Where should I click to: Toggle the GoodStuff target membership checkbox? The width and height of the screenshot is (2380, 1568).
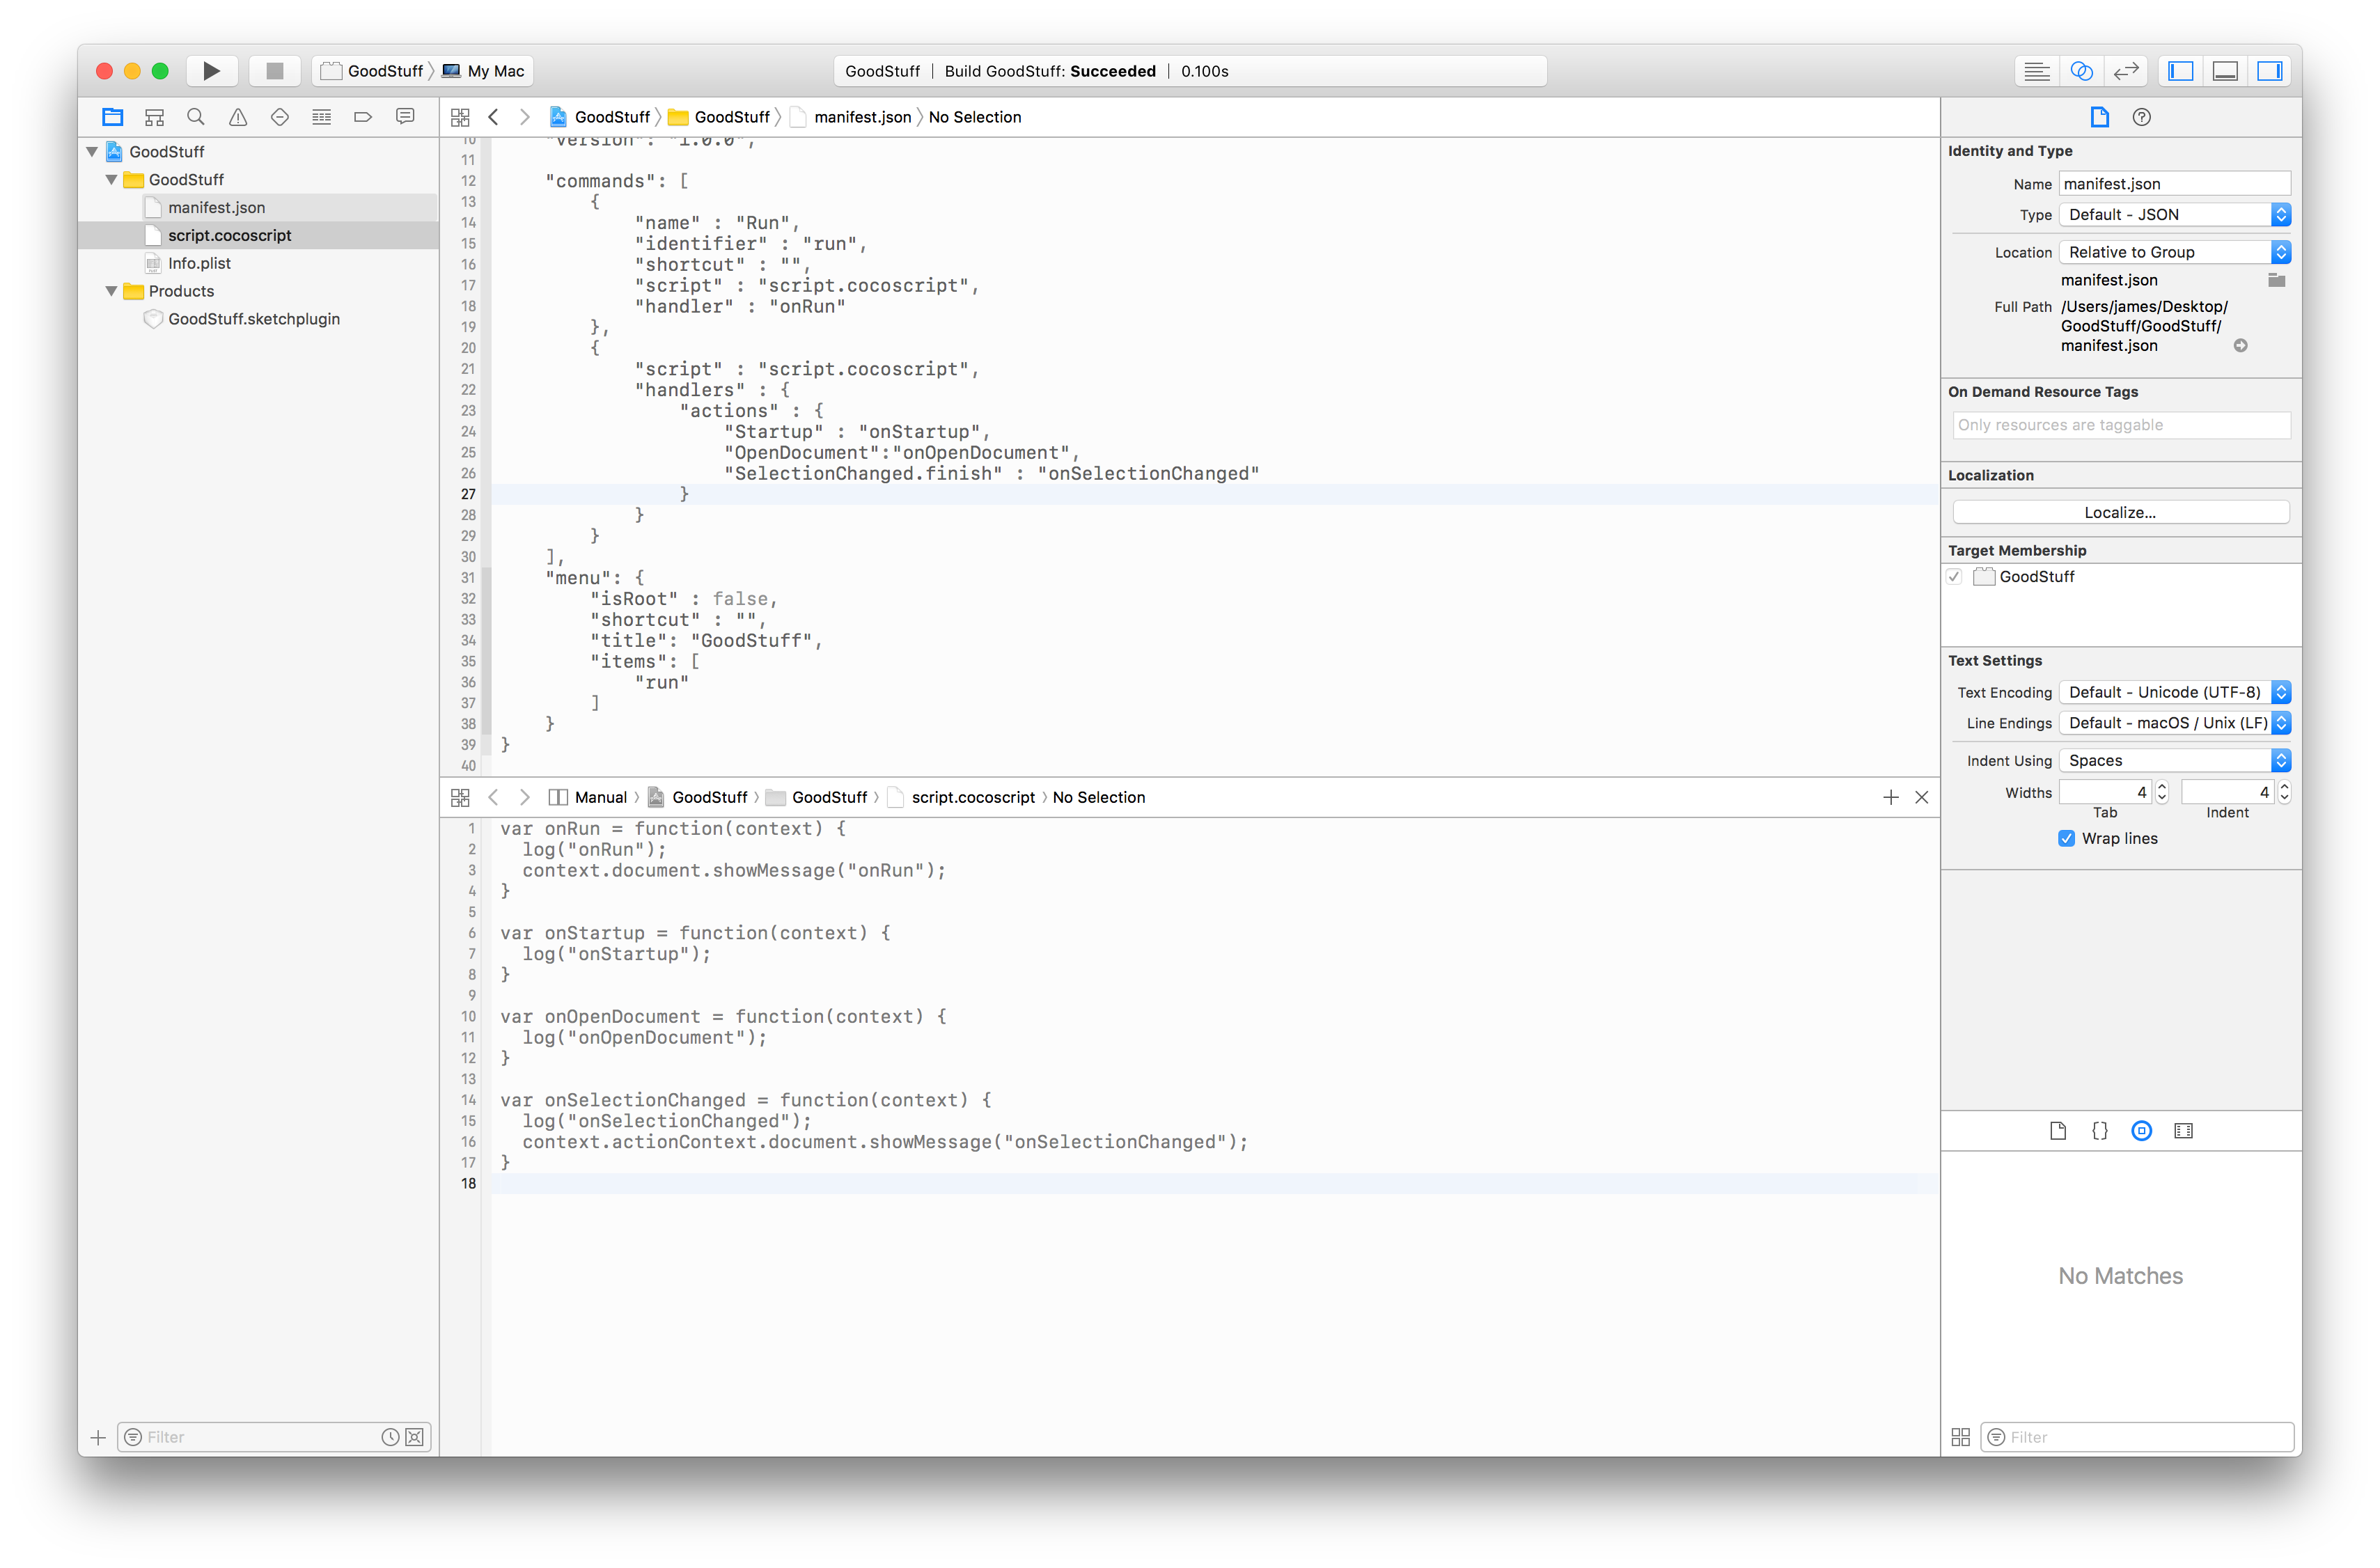pos(1962,577)
